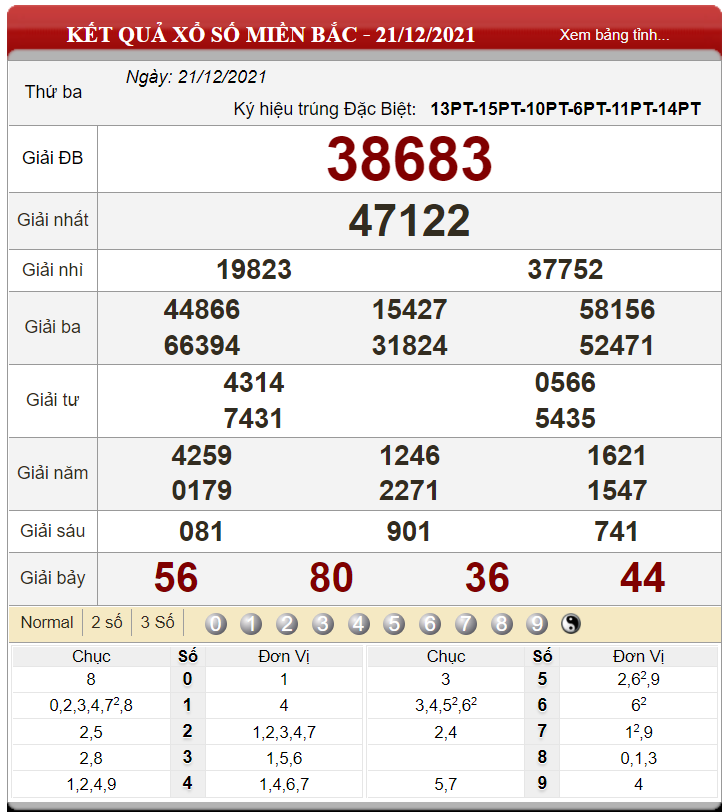728x812 pixels.
Task: Click Giải bảy number 56
Action: pyautogui.click(x=176, y=578)
